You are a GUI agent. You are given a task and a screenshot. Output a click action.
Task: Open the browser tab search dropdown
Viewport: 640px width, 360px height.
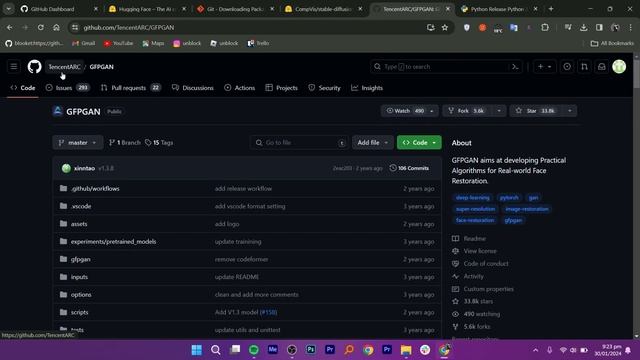pos(9,9)
